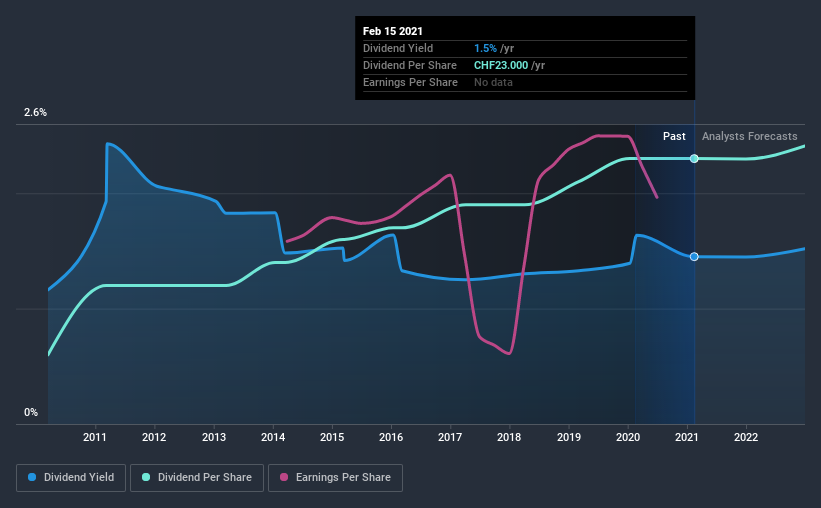Click the 2013 x-axis label
This screenshot has width=821, height=508.
point(214,437)
